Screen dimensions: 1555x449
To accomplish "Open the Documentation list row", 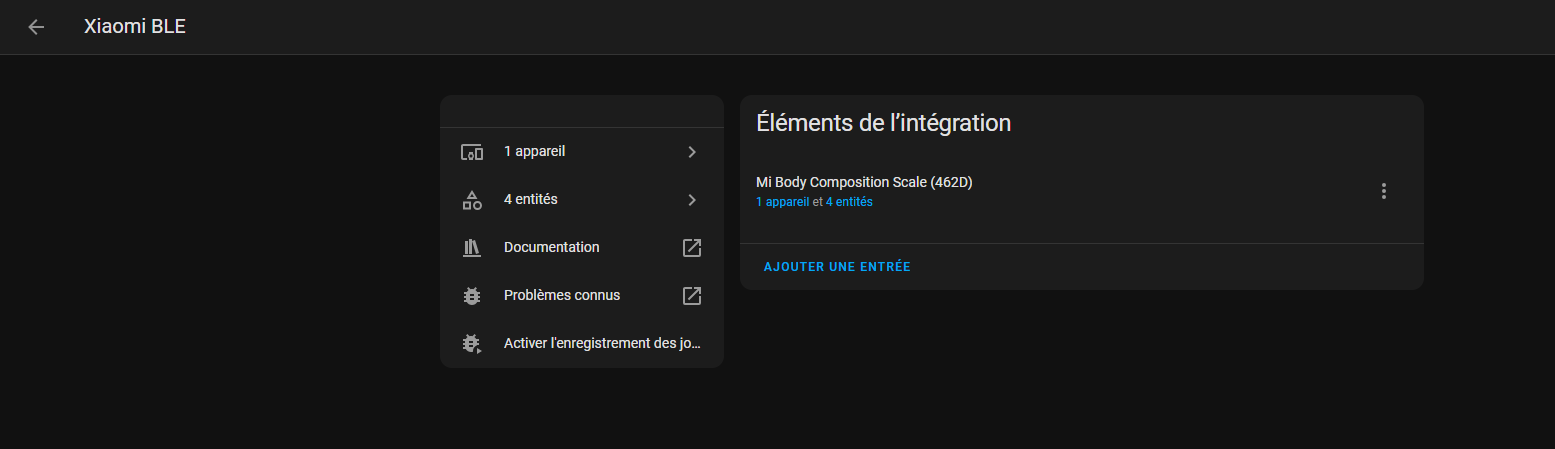I will (x=582, y=247).
